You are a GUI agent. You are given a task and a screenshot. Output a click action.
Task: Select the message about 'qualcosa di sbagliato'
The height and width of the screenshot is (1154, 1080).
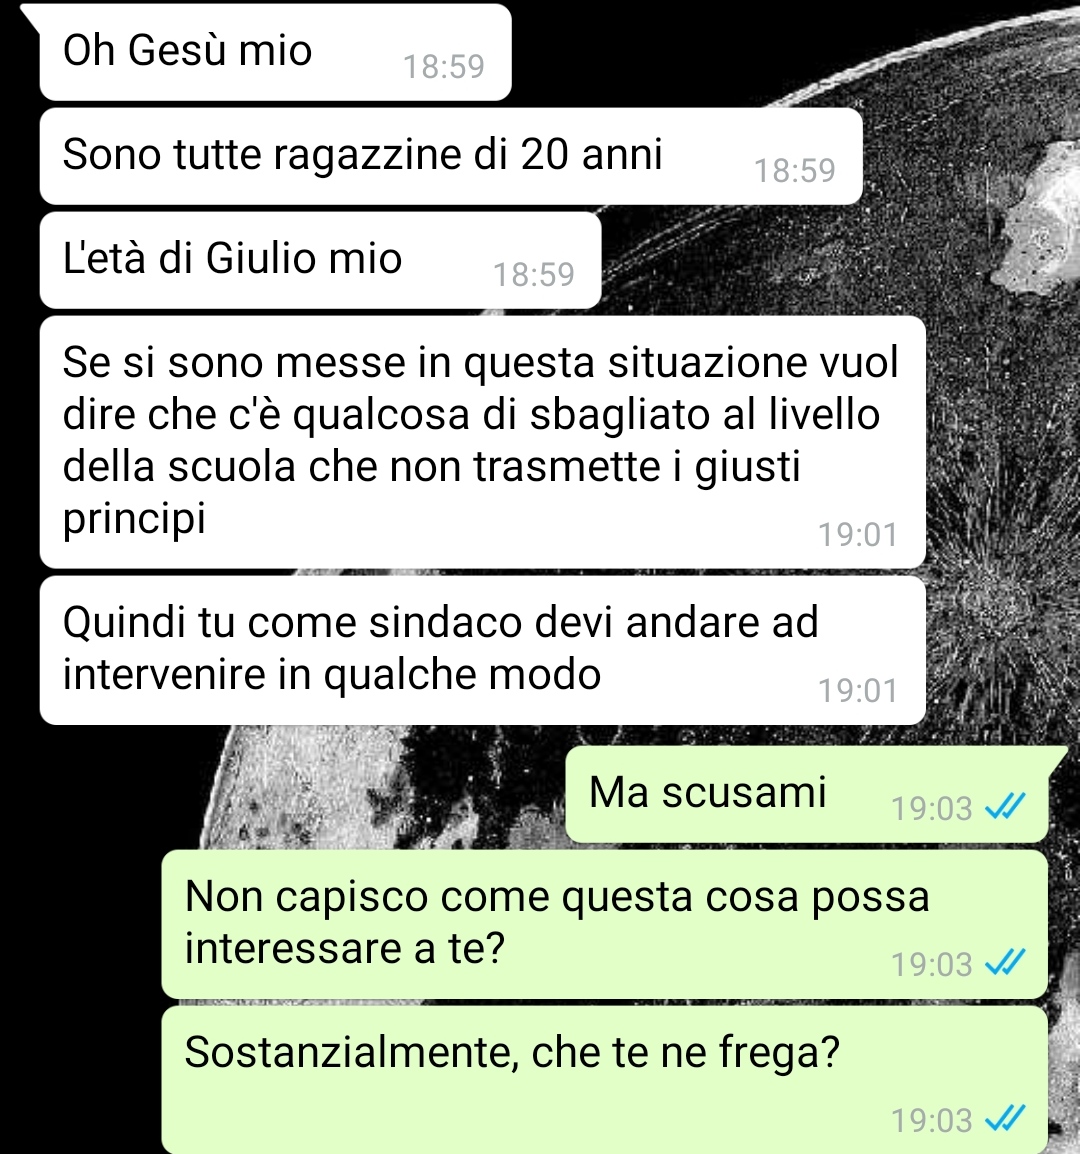tap(482, 442)
